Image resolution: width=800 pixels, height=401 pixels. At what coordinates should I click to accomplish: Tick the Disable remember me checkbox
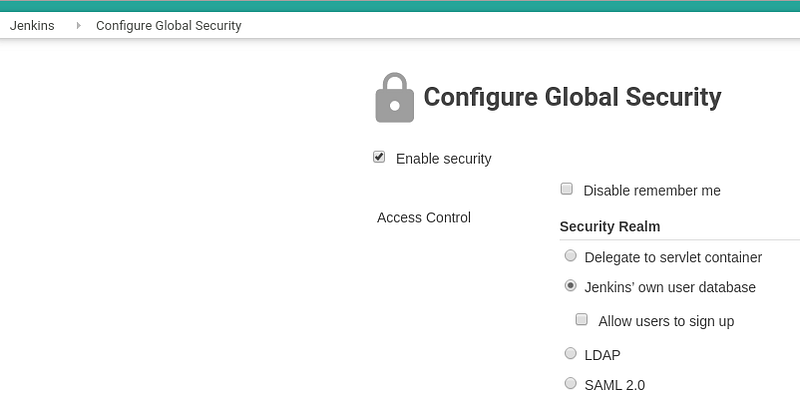pos(566,189)
